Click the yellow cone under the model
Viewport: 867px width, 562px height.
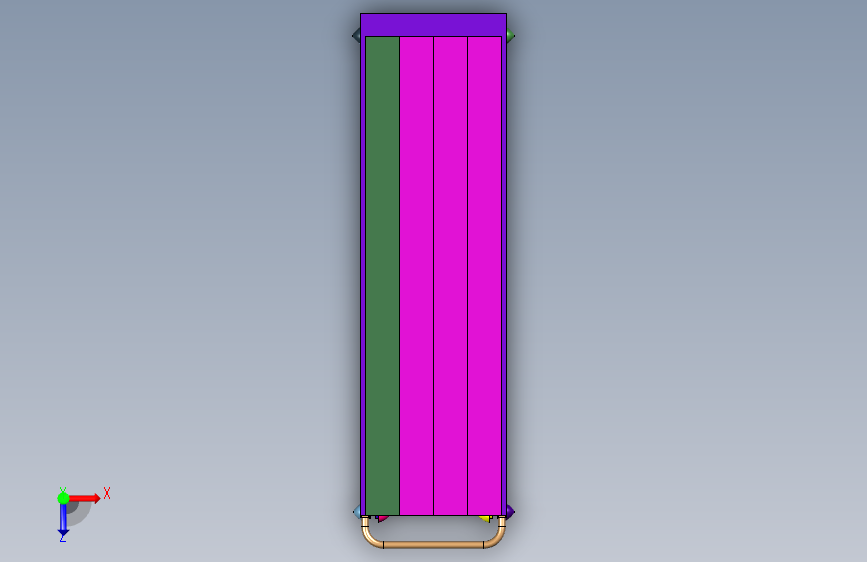[484, 518]
